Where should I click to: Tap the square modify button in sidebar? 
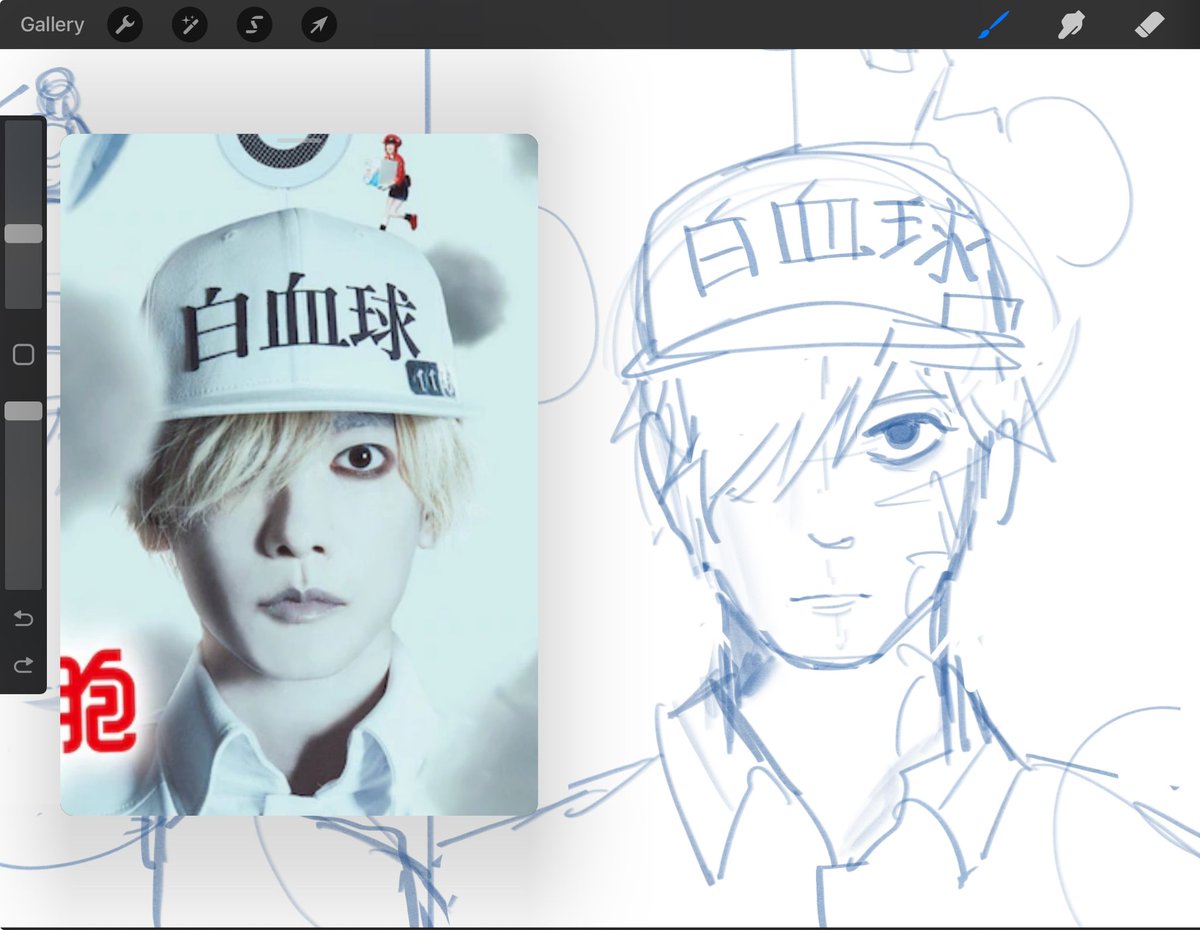(x=23, y=355)
